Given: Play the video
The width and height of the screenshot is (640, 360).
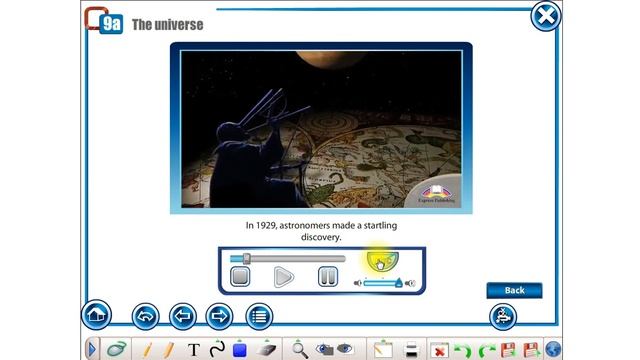Looking at the screenshot, I should [x=284, y=277].
